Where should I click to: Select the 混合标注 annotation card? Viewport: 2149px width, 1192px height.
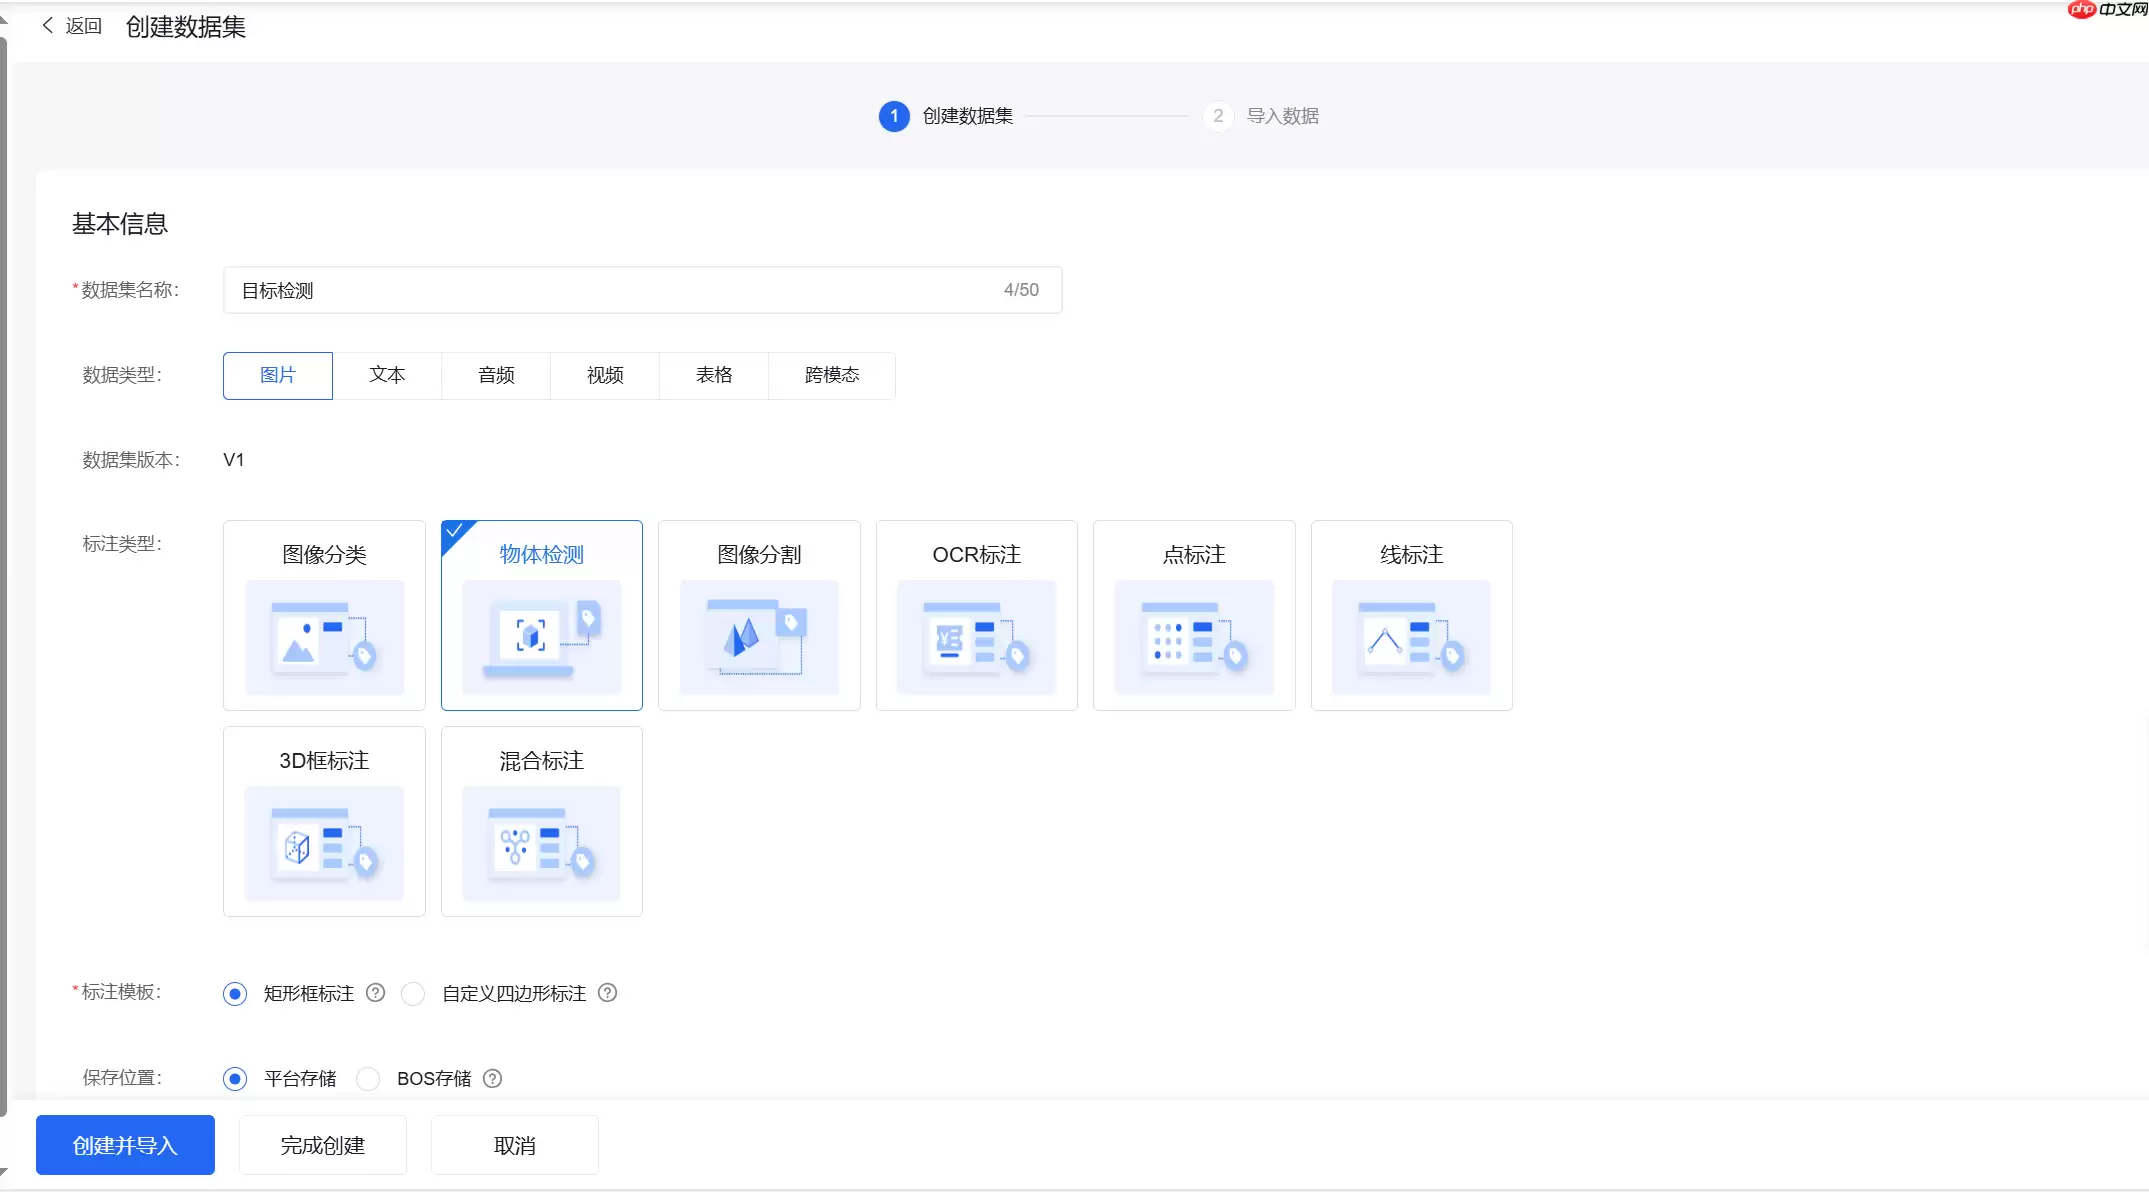541,821
